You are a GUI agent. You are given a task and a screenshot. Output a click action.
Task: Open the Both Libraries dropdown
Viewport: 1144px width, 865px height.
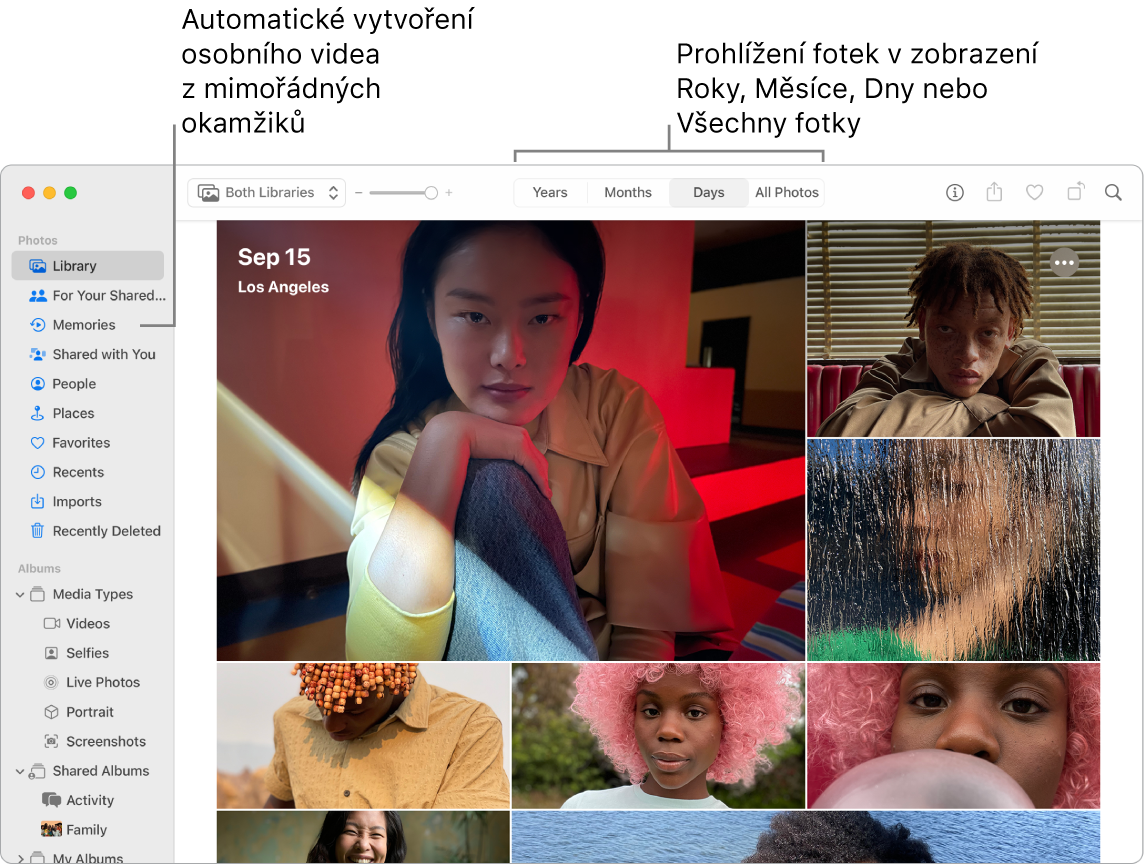[x=266, y=192]
